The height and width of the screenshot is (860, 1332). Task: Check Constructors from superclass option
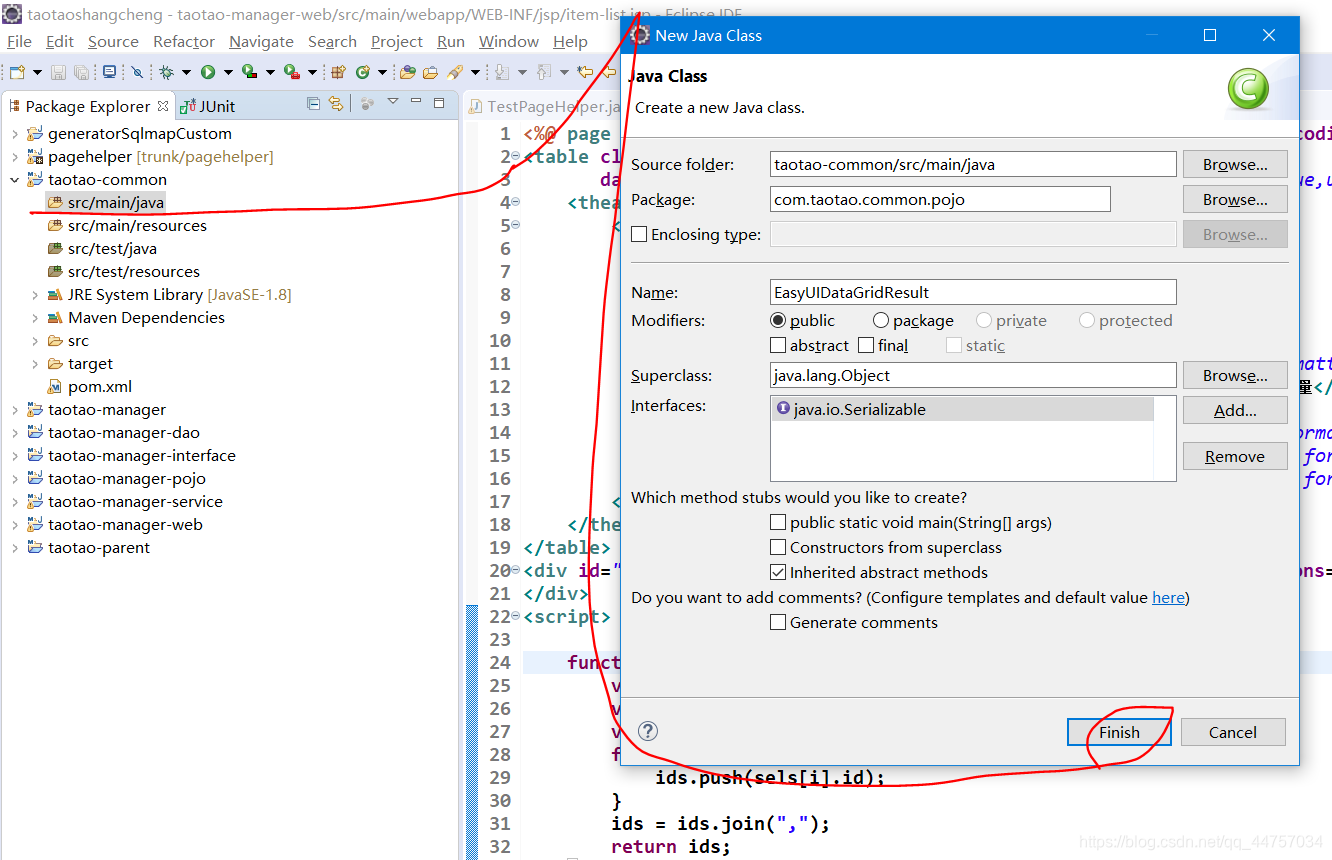coord(778,547)
